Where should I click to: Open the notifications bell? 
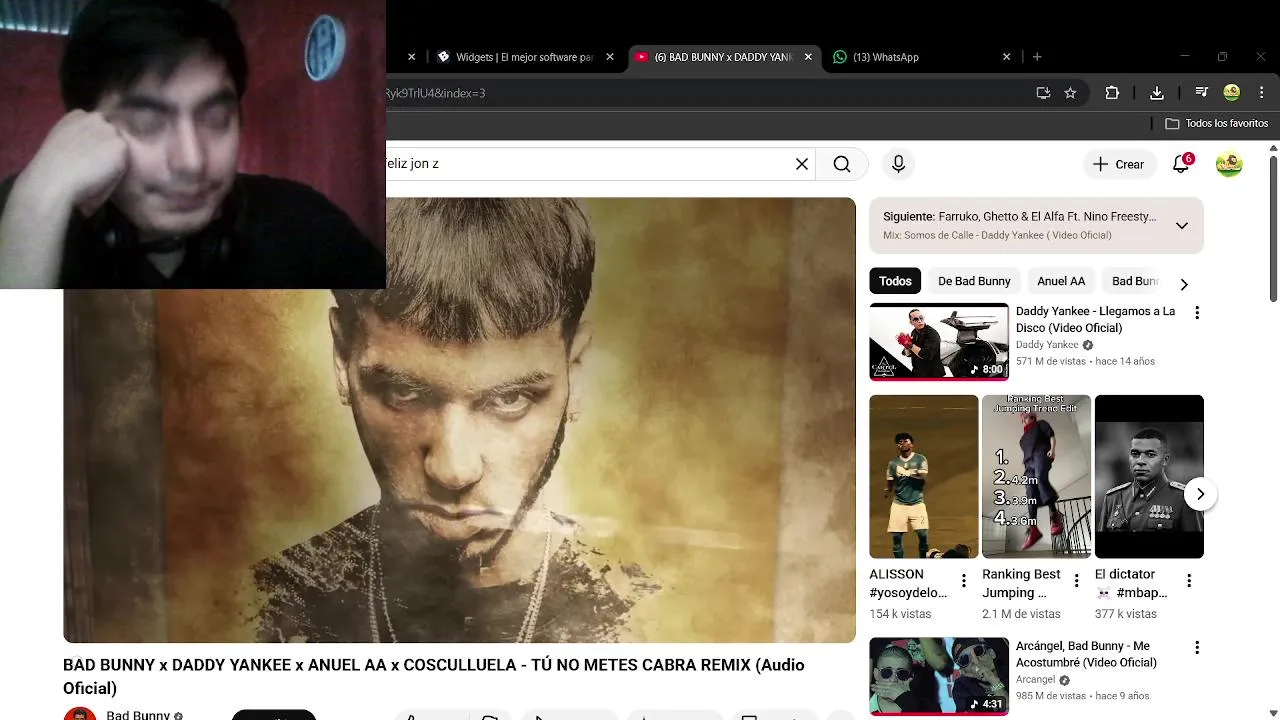click(x=1181, y=164)
